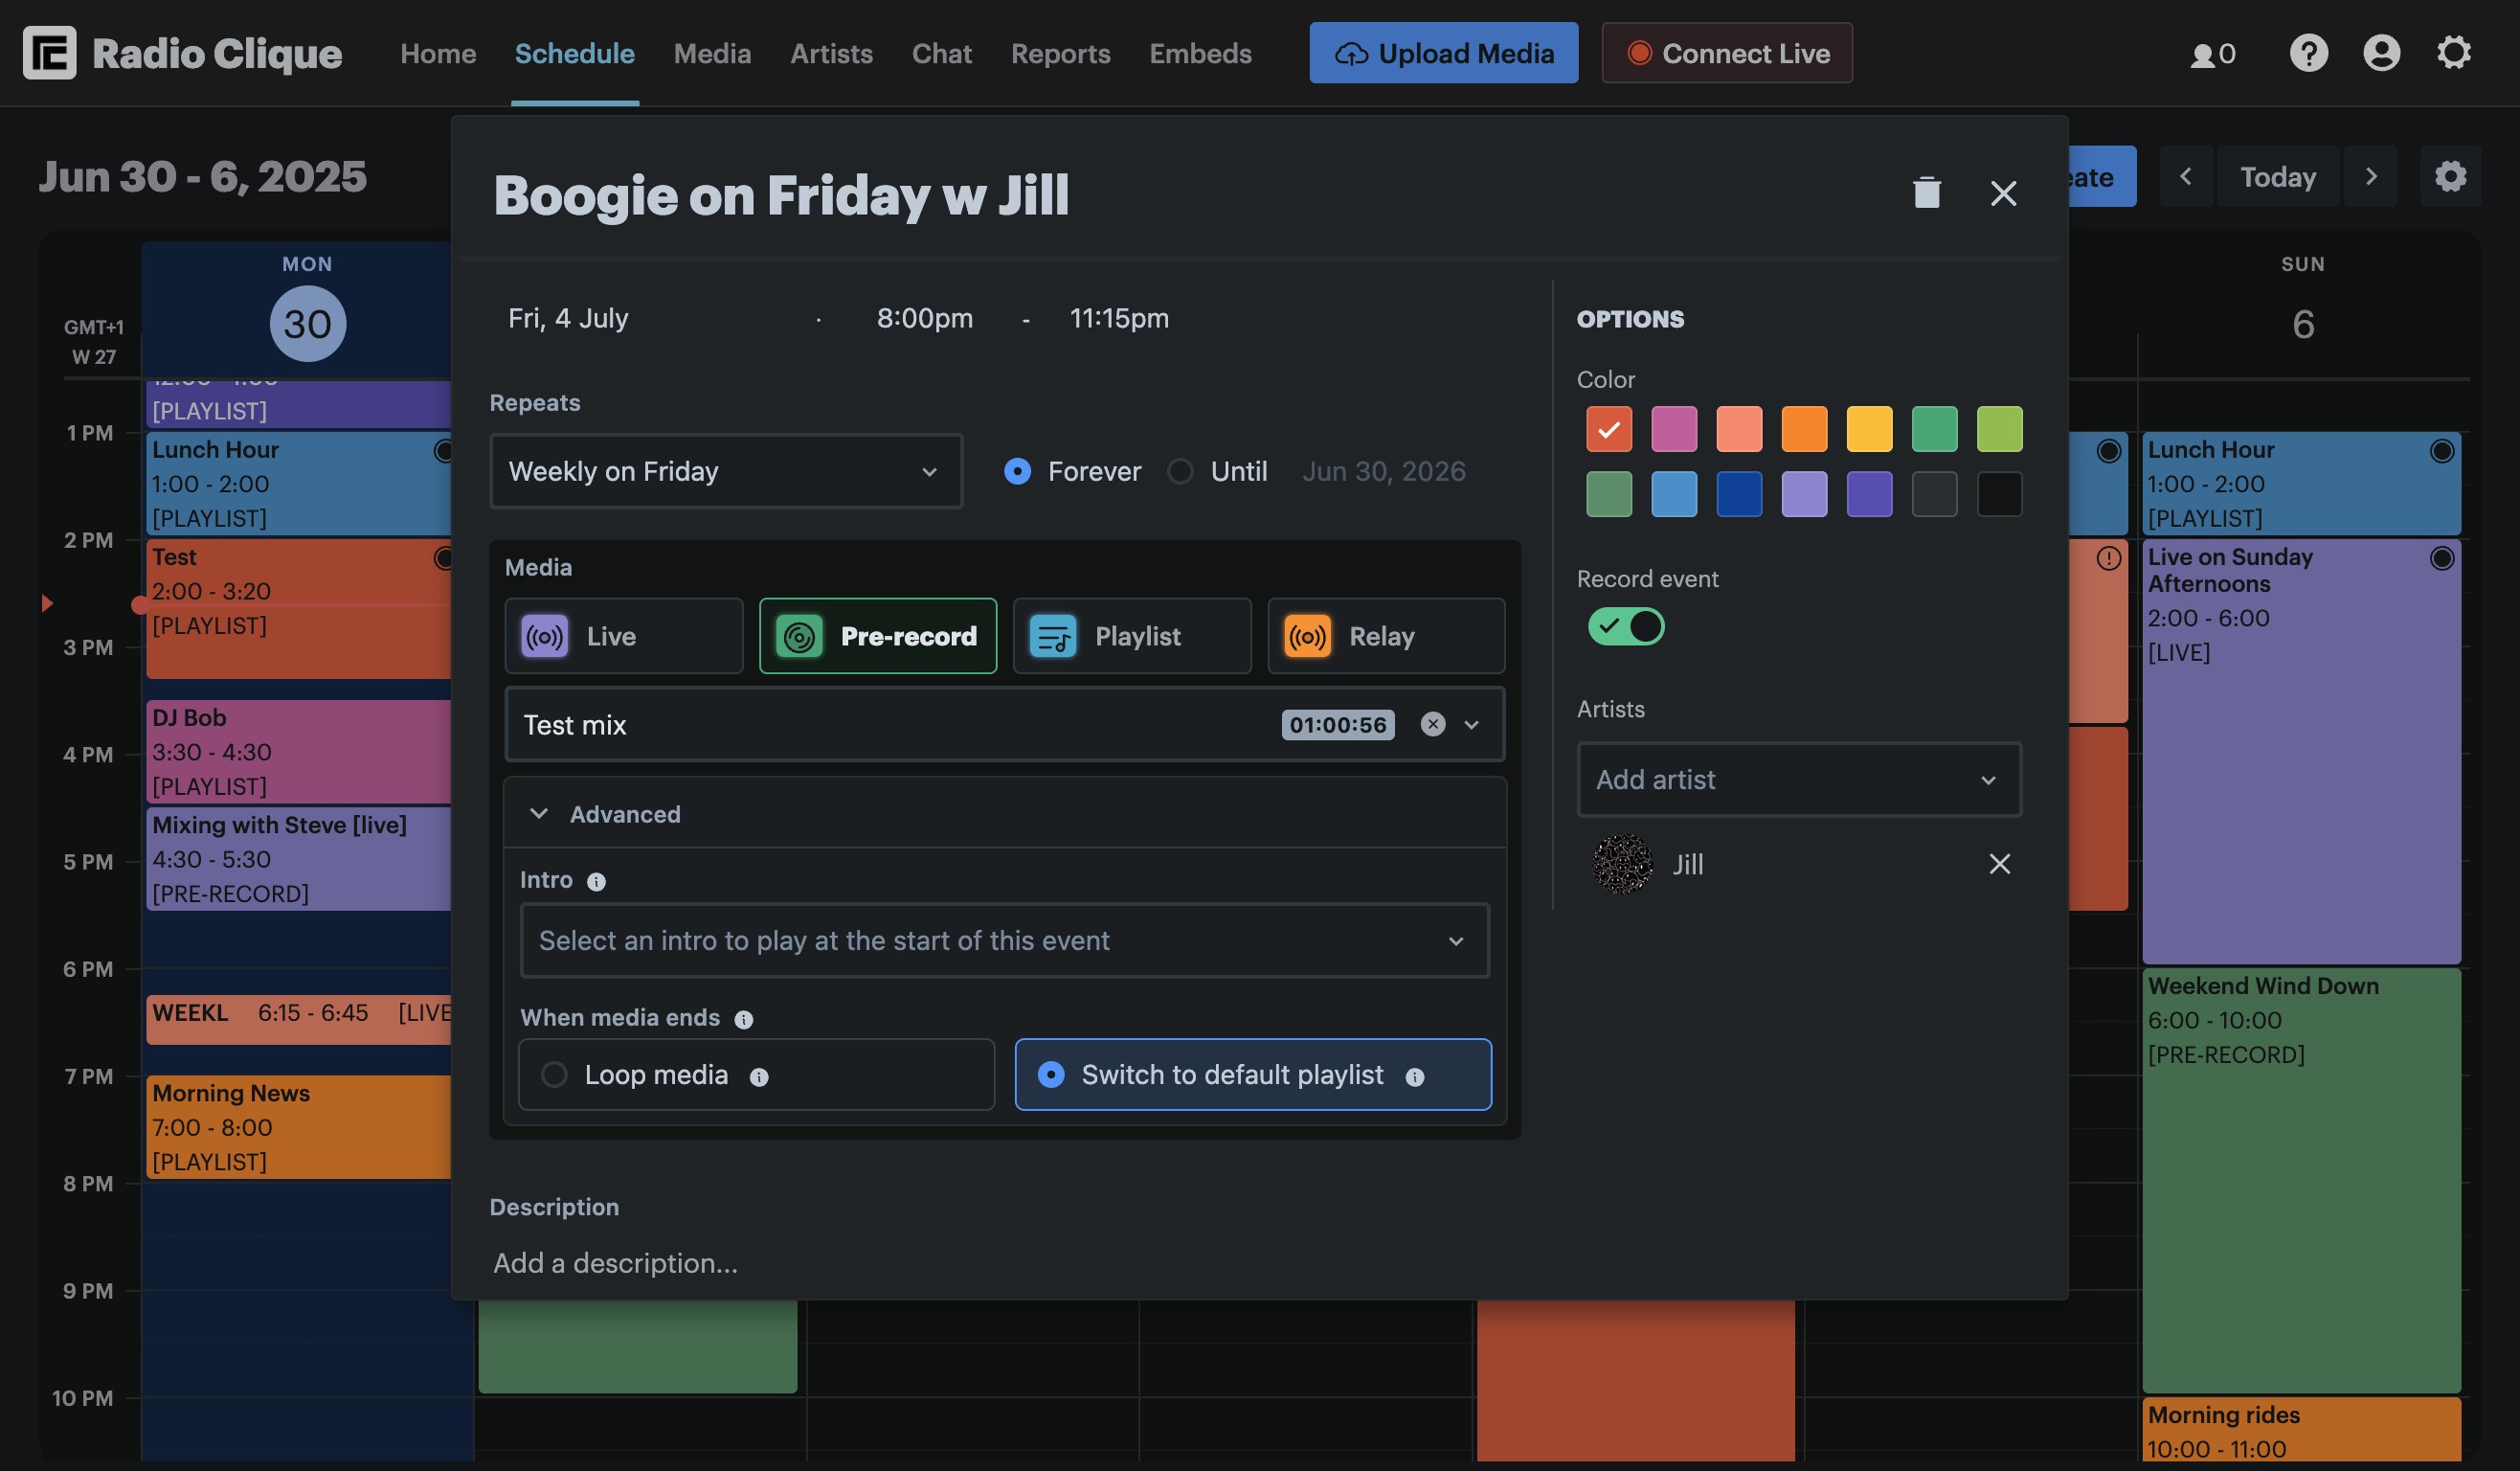2520x1471 pixels.
Task: Edit the 8:00pm start time
Action: [x=925, y=318]
